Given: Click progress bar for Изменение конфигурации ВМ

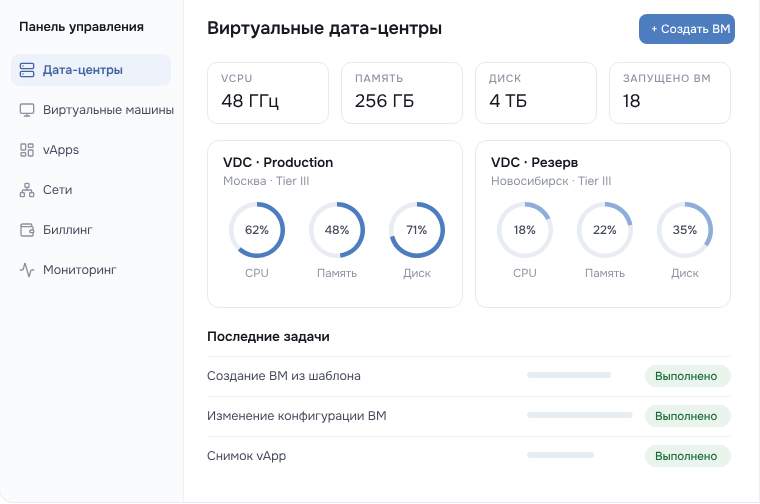Looking at the screenshot, I should pos(580,415).
